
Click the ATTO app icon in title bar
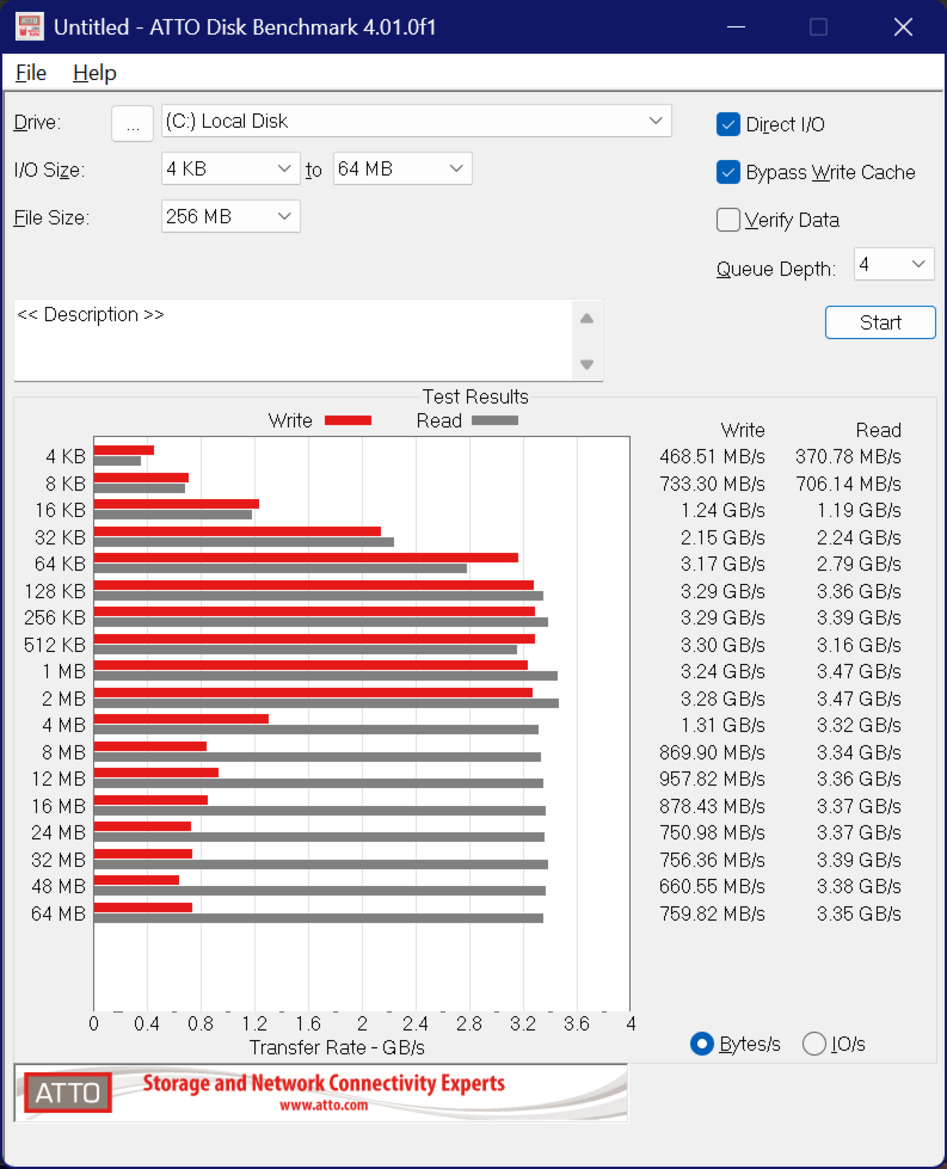tap(29, 27)
